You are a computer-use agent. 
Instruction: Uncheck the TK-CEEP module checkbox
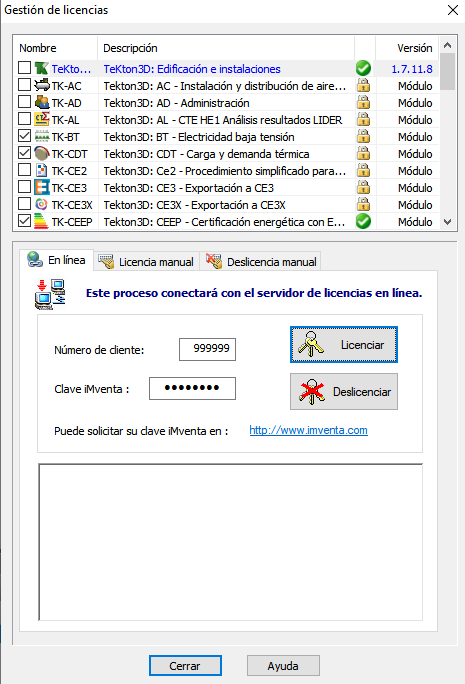click(x=24, y=221)
